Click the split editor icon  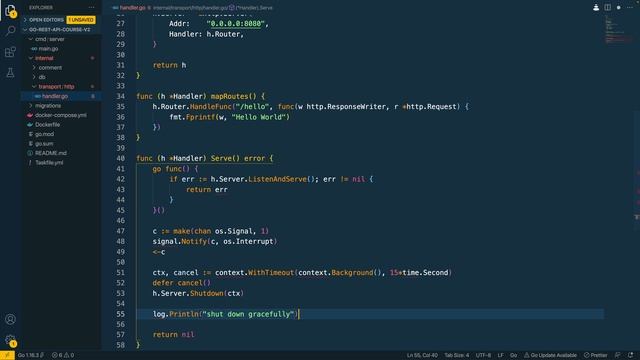click(x=607, y=7)
